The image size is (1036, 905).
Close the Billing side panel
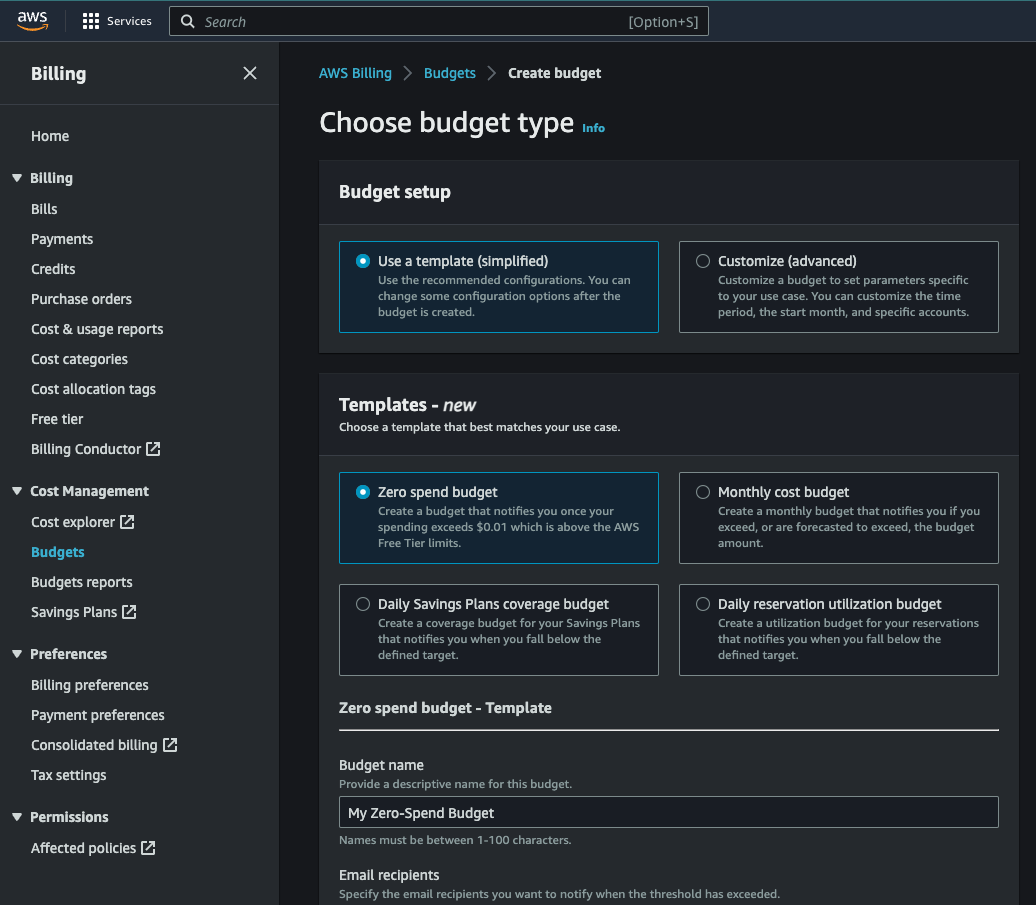tap(250, 73)
